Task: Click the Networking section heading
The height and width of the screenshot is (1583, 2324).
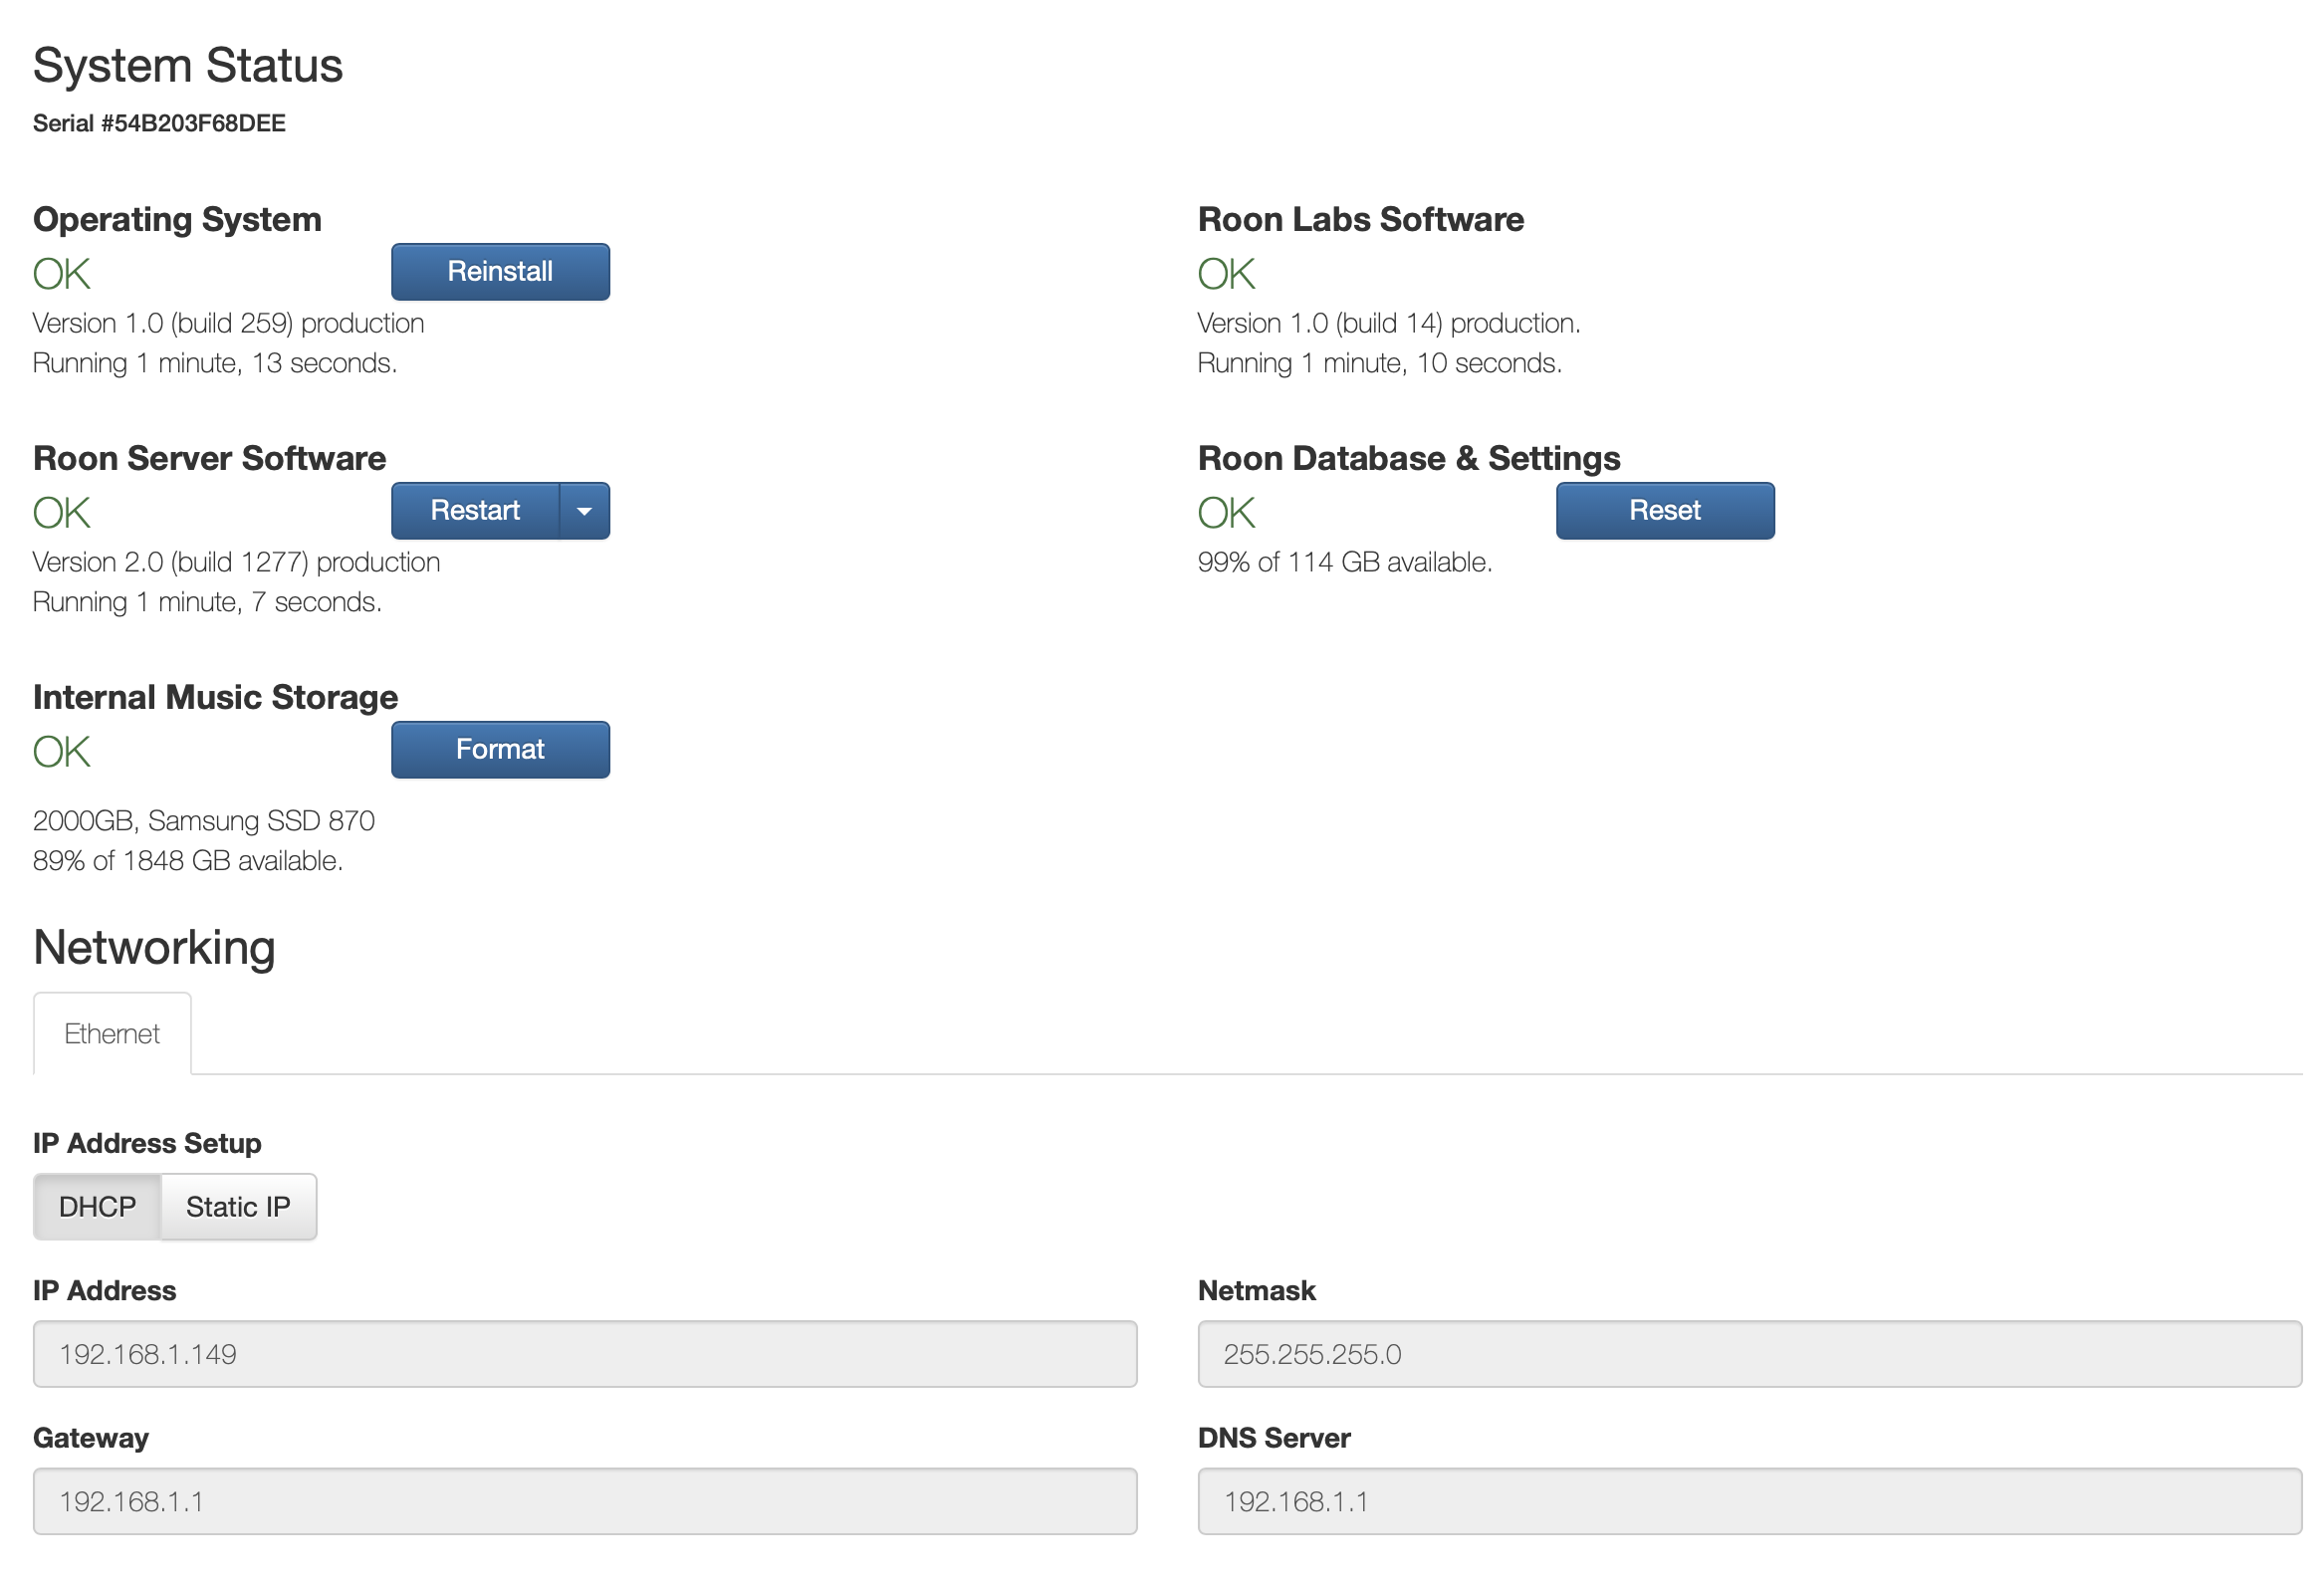Action: click(154, 947)
